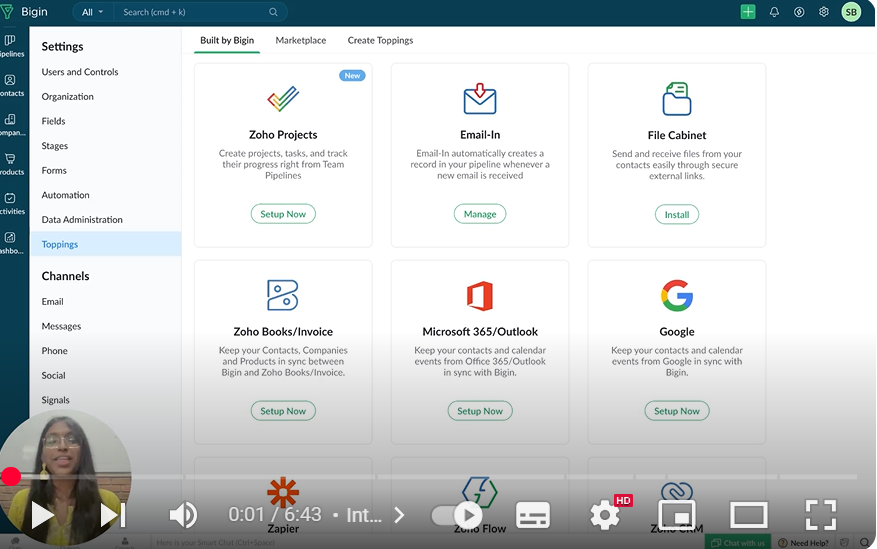This screenshot has height=549, width=877.
Task: Open Email channel settings
Action: pos(52,301)
